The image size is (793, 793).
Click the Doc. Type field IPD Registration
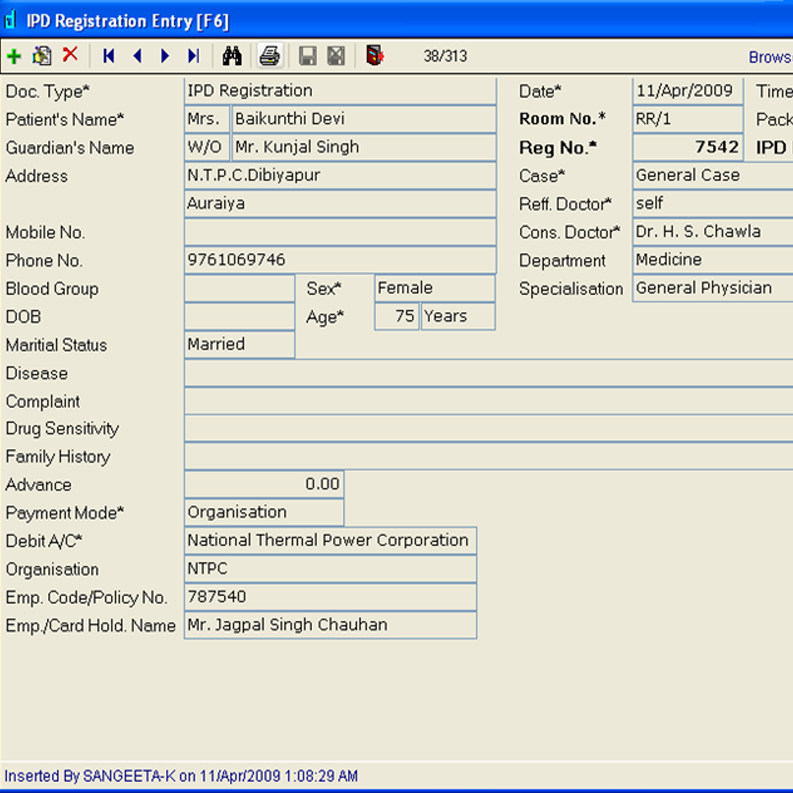coord(340,91)
